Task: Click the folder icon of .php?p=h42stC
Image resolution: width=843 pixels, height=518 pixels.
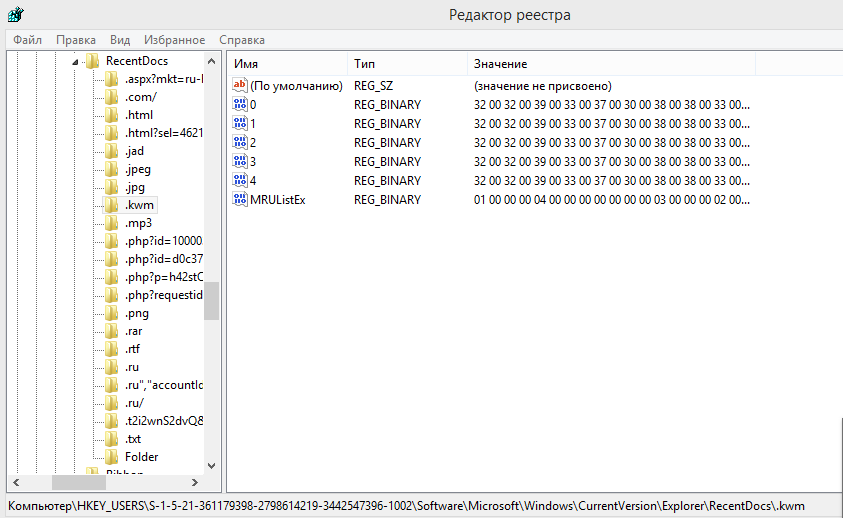Action: coord(111,277)
